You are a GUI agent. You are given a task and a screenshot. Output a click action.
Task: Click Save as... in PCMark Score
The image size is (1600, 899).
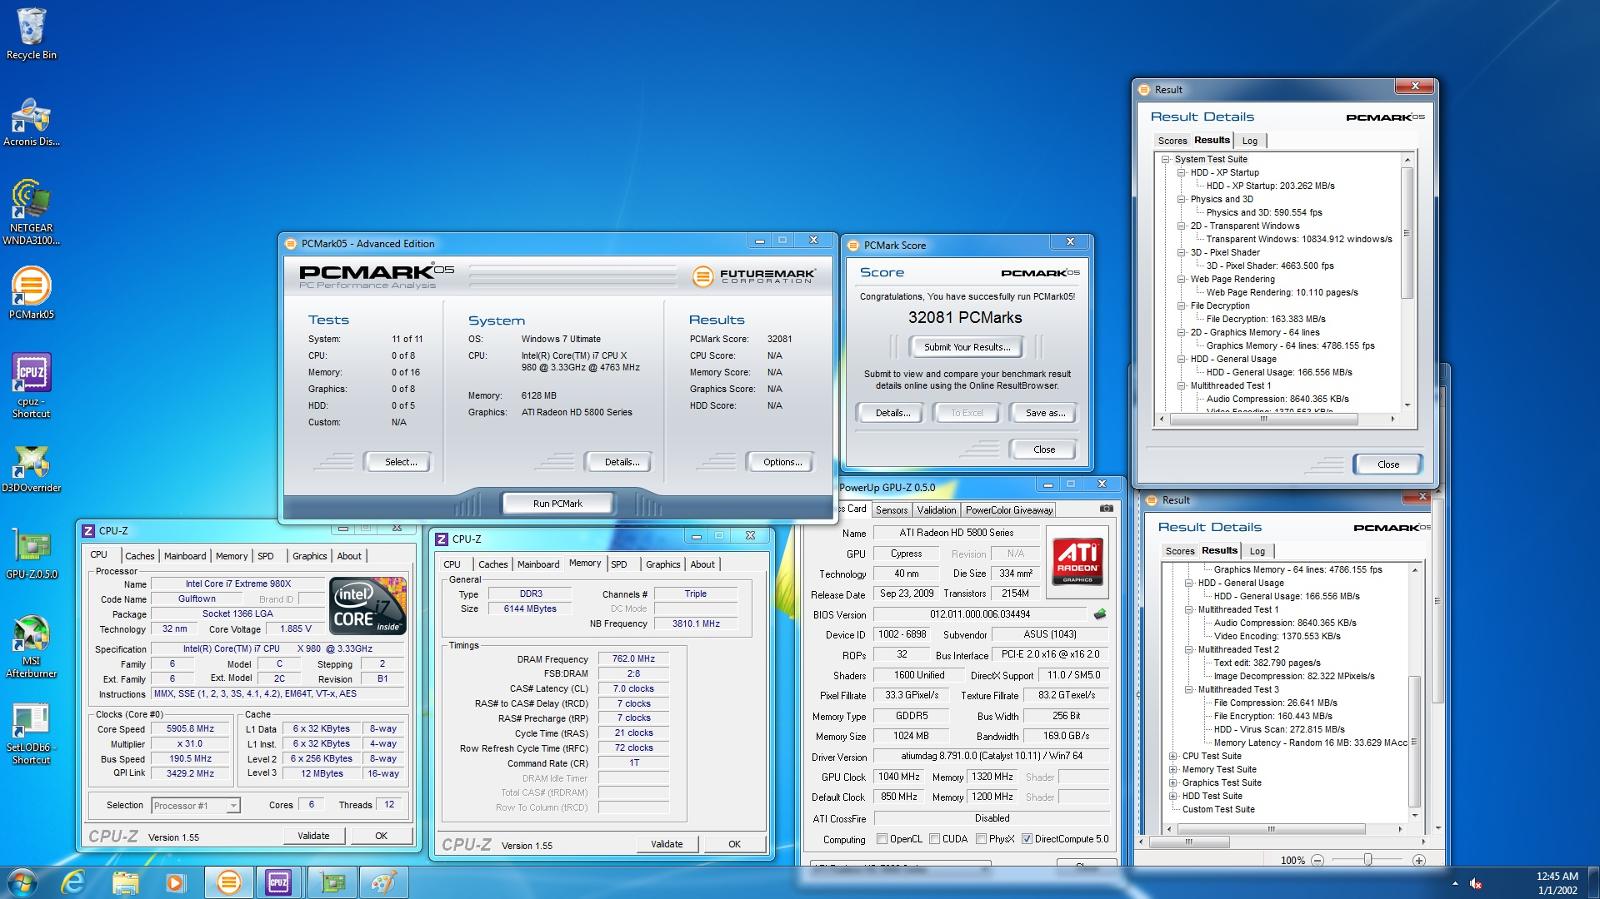coord(1044,412)
